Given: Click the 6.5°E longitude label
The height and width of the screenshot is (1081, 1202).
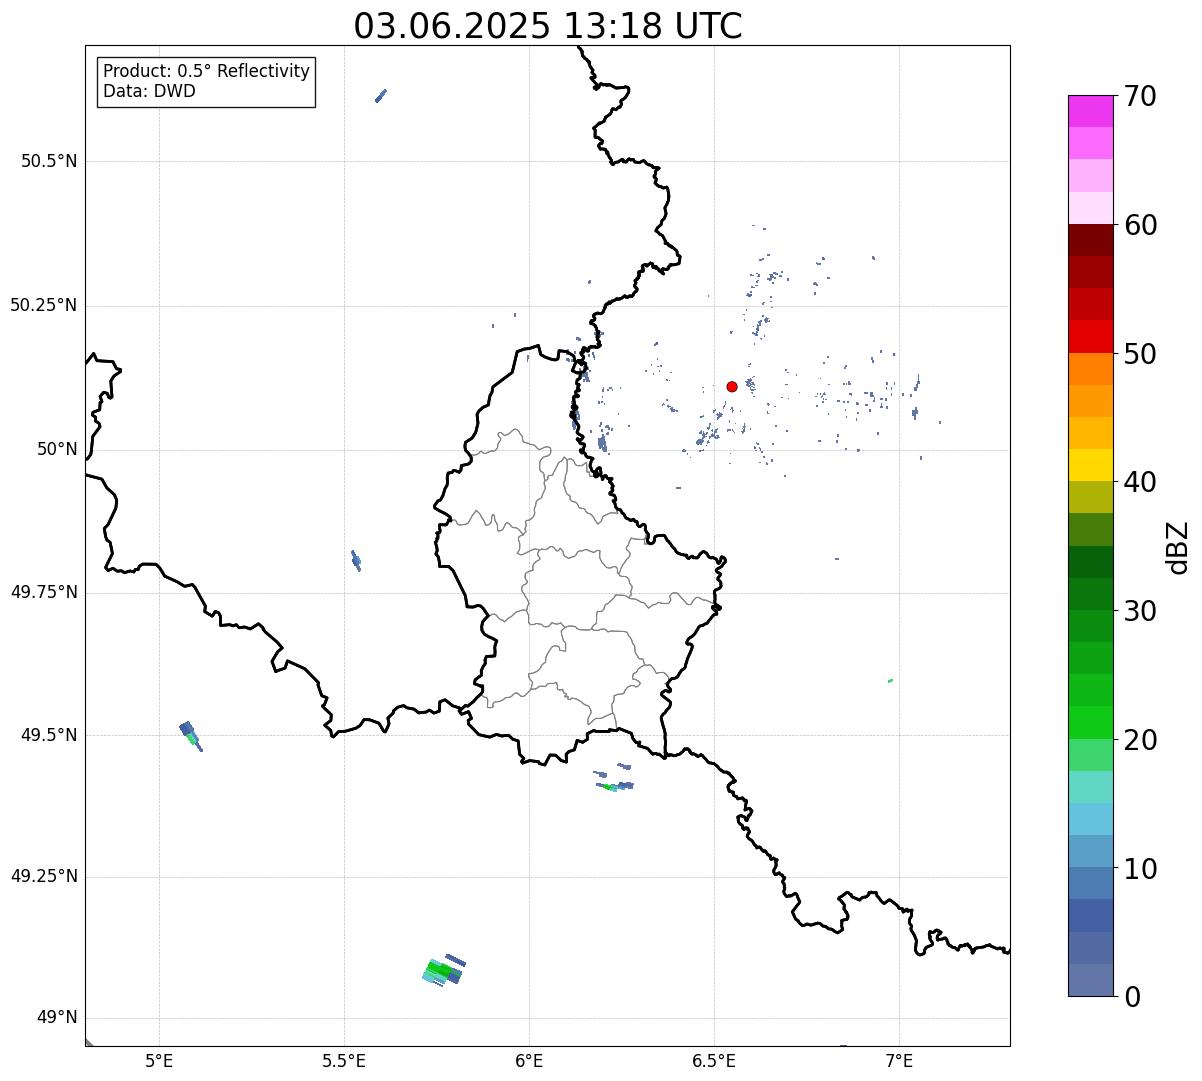Looking at the screenshot, I should (714, 1060).
